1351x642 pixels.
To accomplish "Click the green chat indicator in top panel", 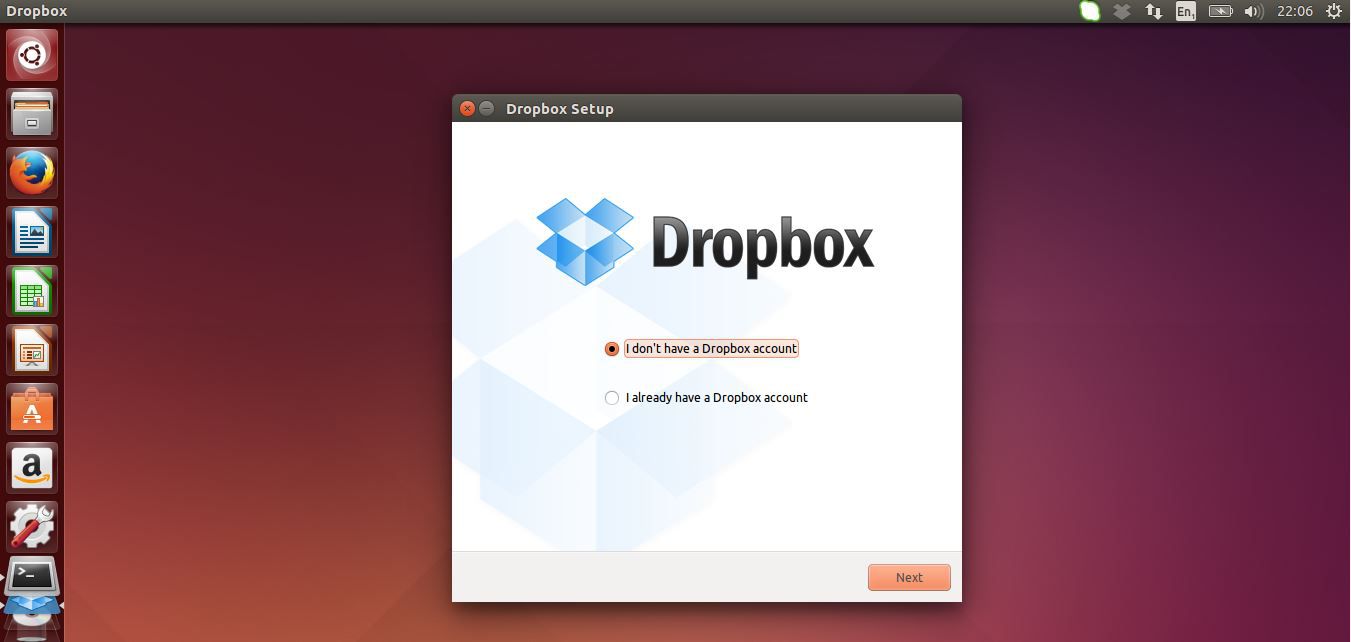I will pyautogui.click(x=1090, y=11).
